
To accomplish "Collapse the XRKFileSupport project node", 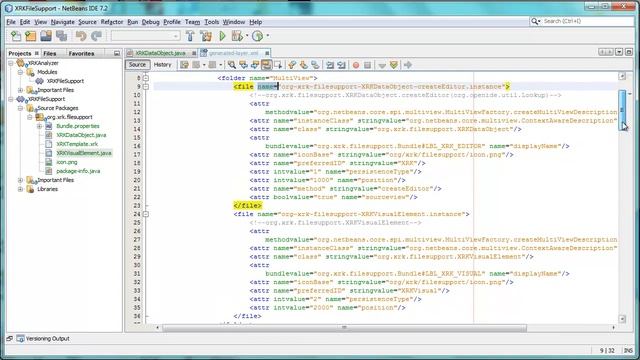I will click(11, 99).
